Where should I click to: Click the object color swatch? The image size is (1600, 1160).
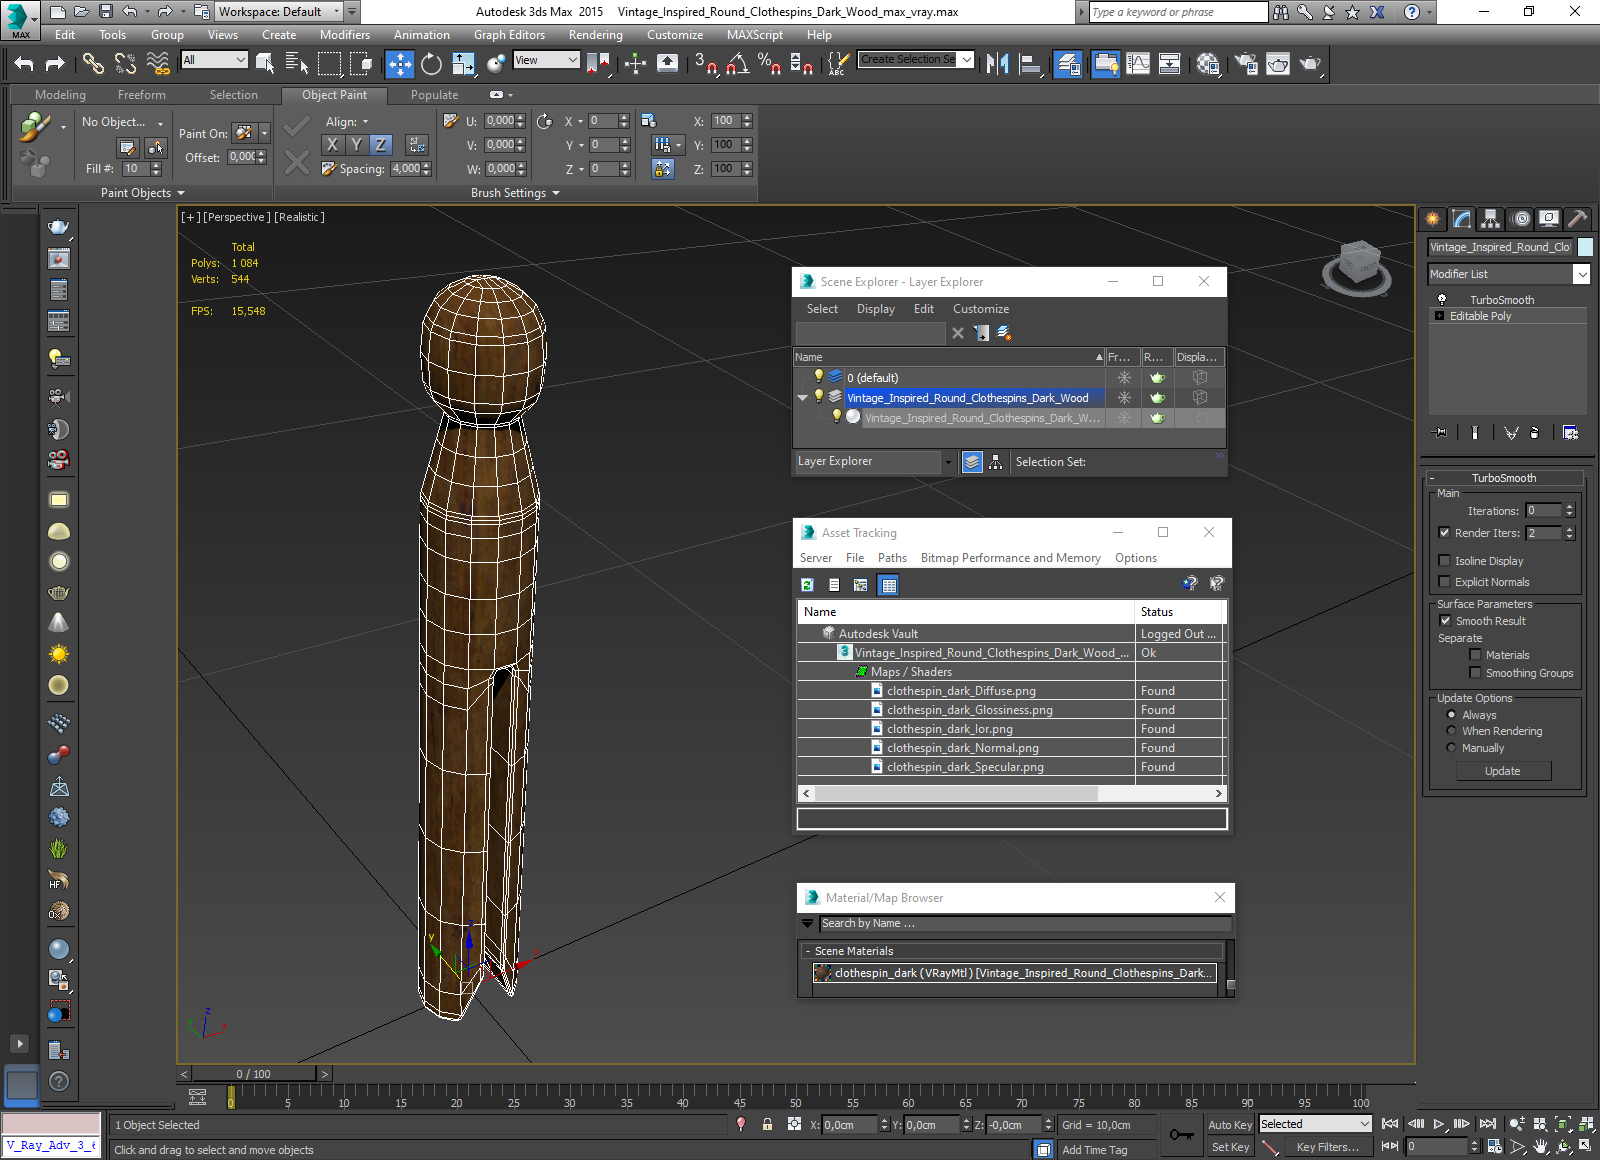point(1585,247)
